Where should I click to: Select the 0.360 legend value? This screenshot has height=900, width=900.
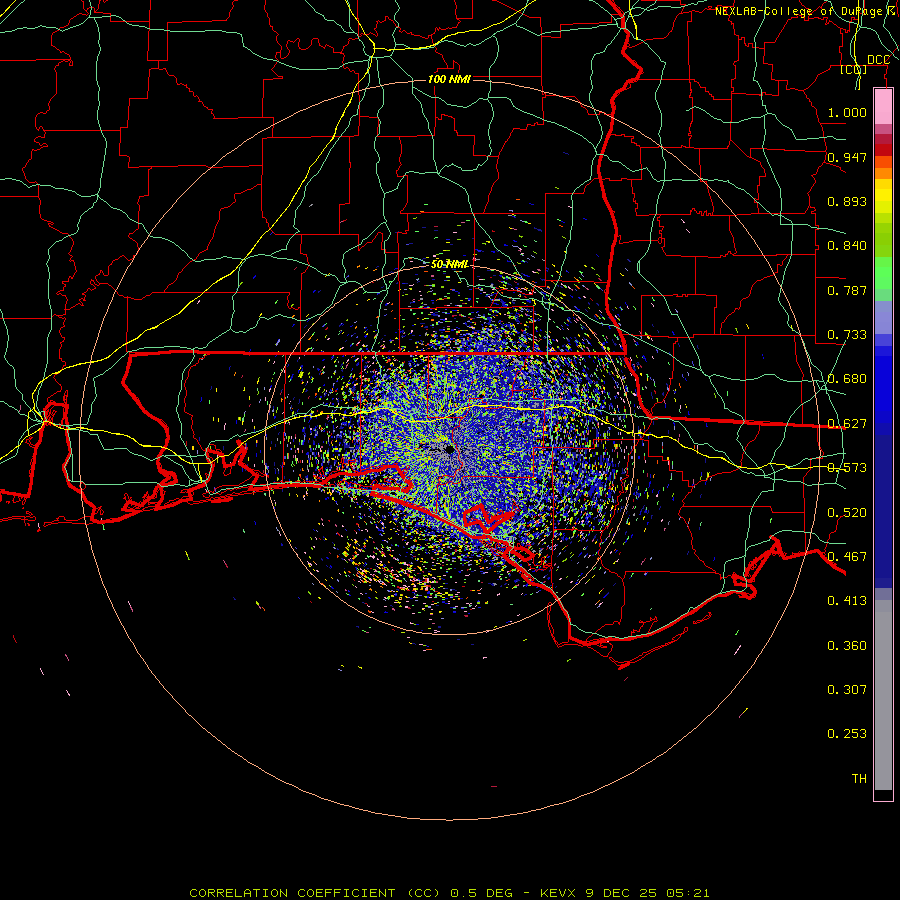847,646
